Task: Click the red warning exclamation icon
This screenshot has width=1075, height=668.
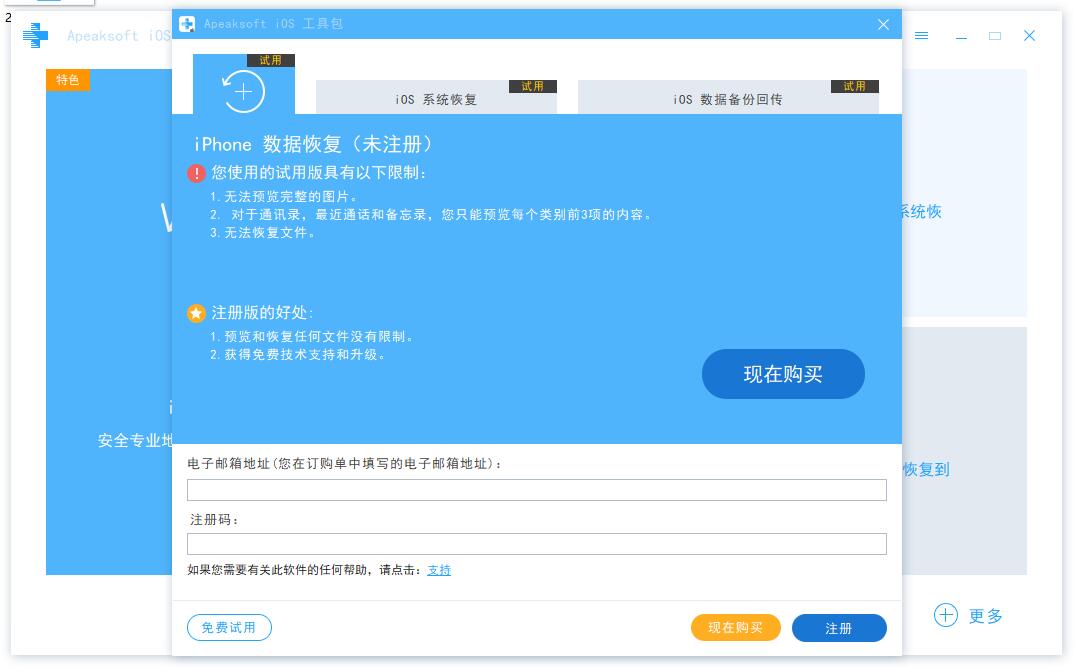Action: point(196,173)
